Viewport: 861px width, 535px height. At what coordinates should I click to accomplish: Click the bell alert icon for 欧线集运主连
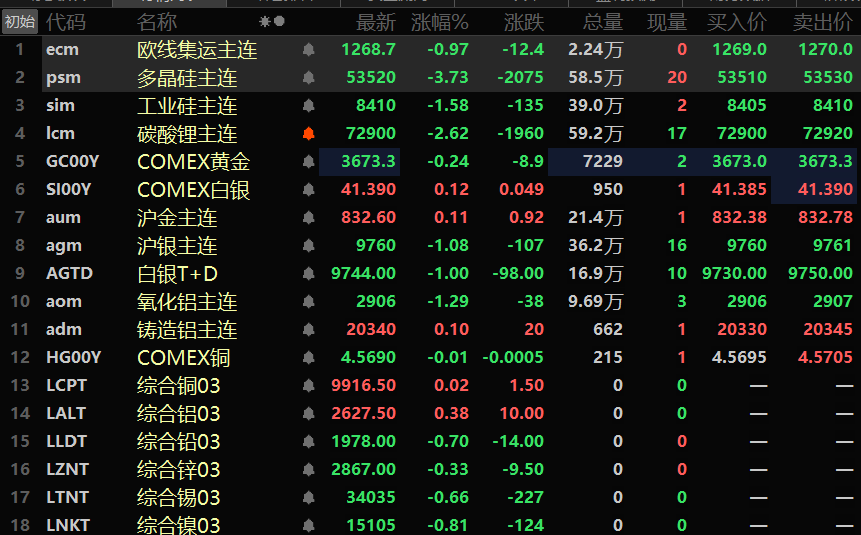(309, 50)
